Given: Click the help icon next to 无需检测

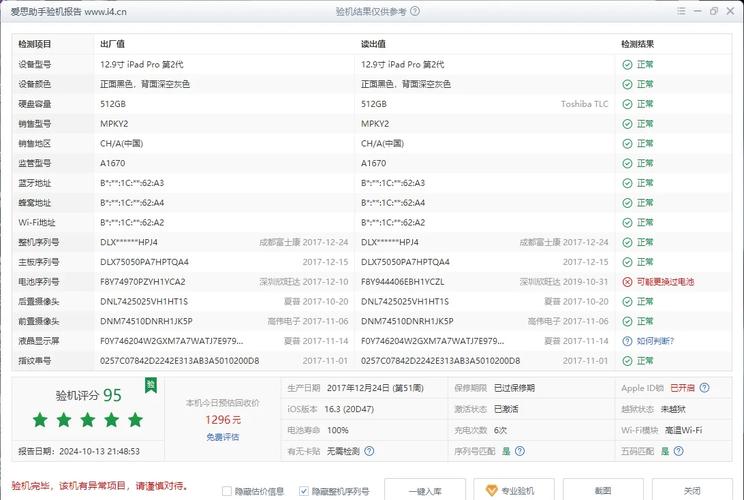Looking at the screenshot, I should tap(369, 451).
